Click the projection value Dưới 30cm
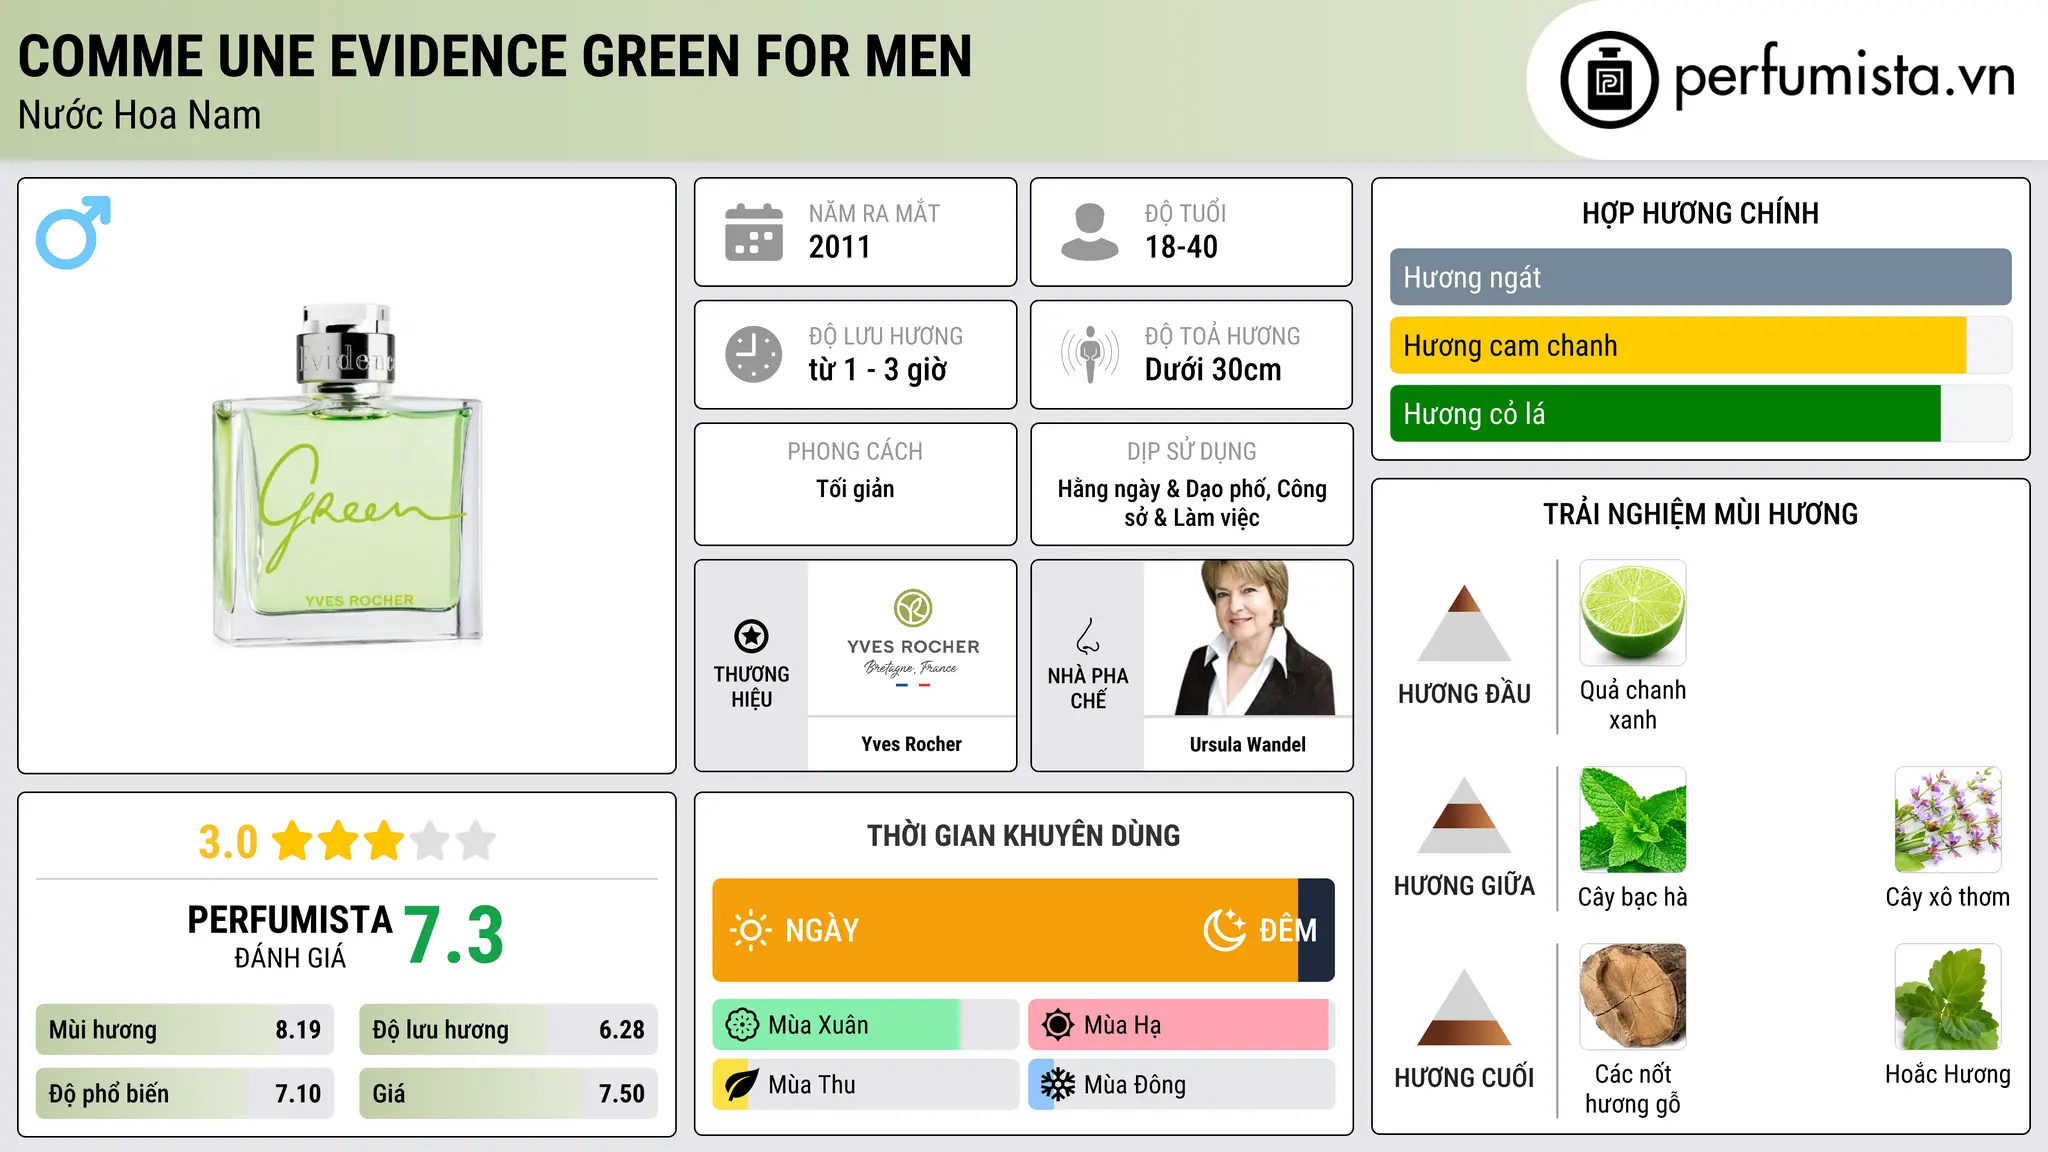The height and width of the screenshot is (1152, 2048). (x=1213, y=370)
